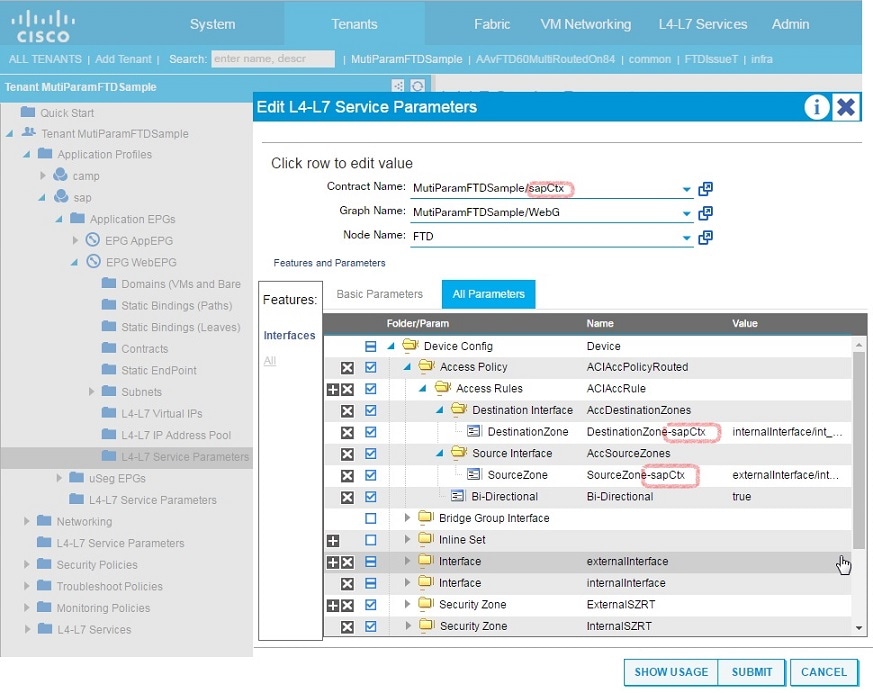
Task: Open the copy icon beside Graph Name
Action: pyautogui.click(x=705, y=213)
